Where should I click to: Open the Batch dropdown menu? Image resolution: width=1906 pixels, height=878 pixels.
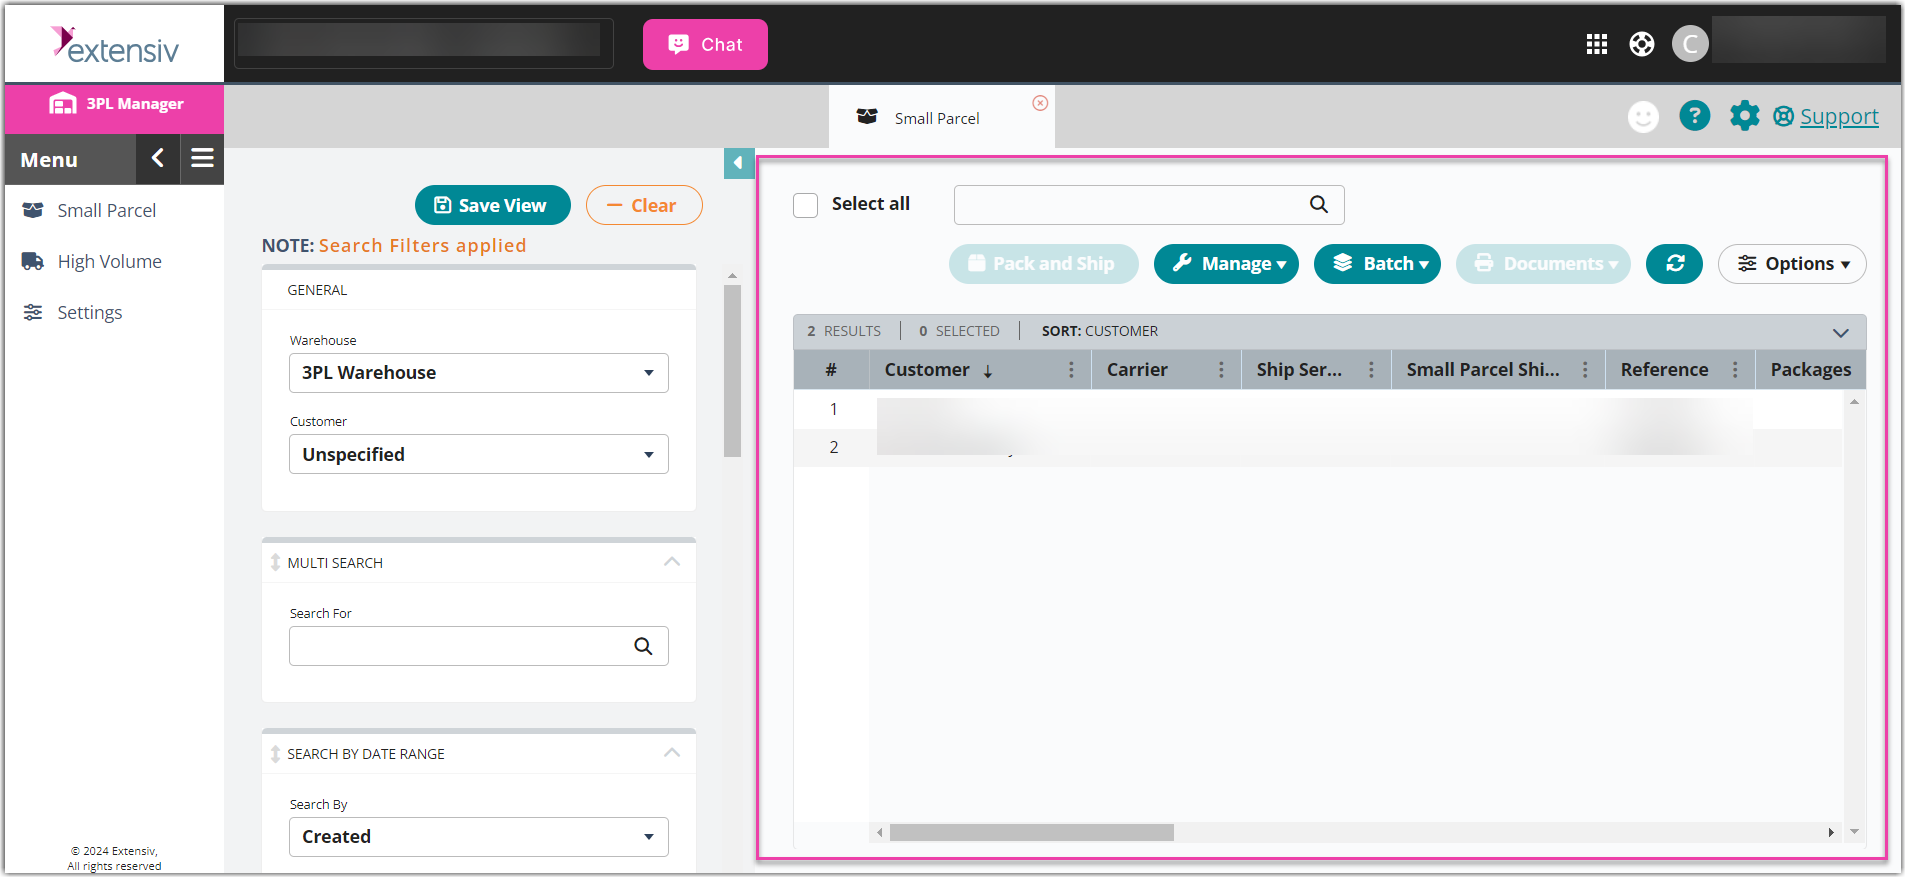tap(1377, 264)
